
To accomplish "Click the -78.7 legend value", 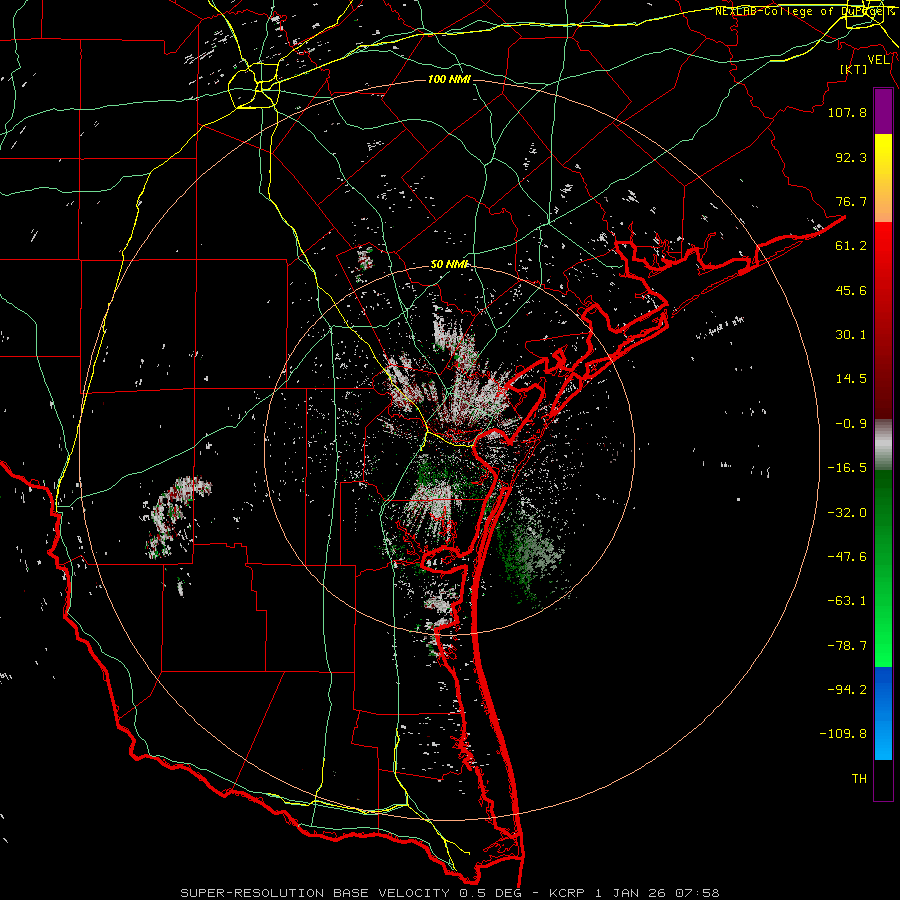I will [x=847, y=646].
